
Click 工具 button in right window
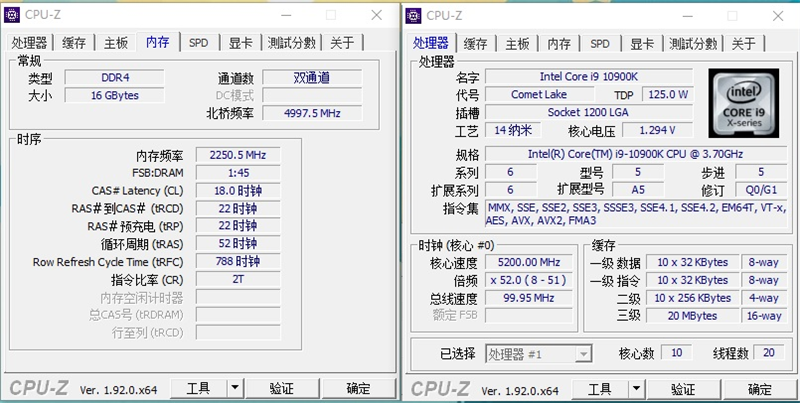point(599,390)
